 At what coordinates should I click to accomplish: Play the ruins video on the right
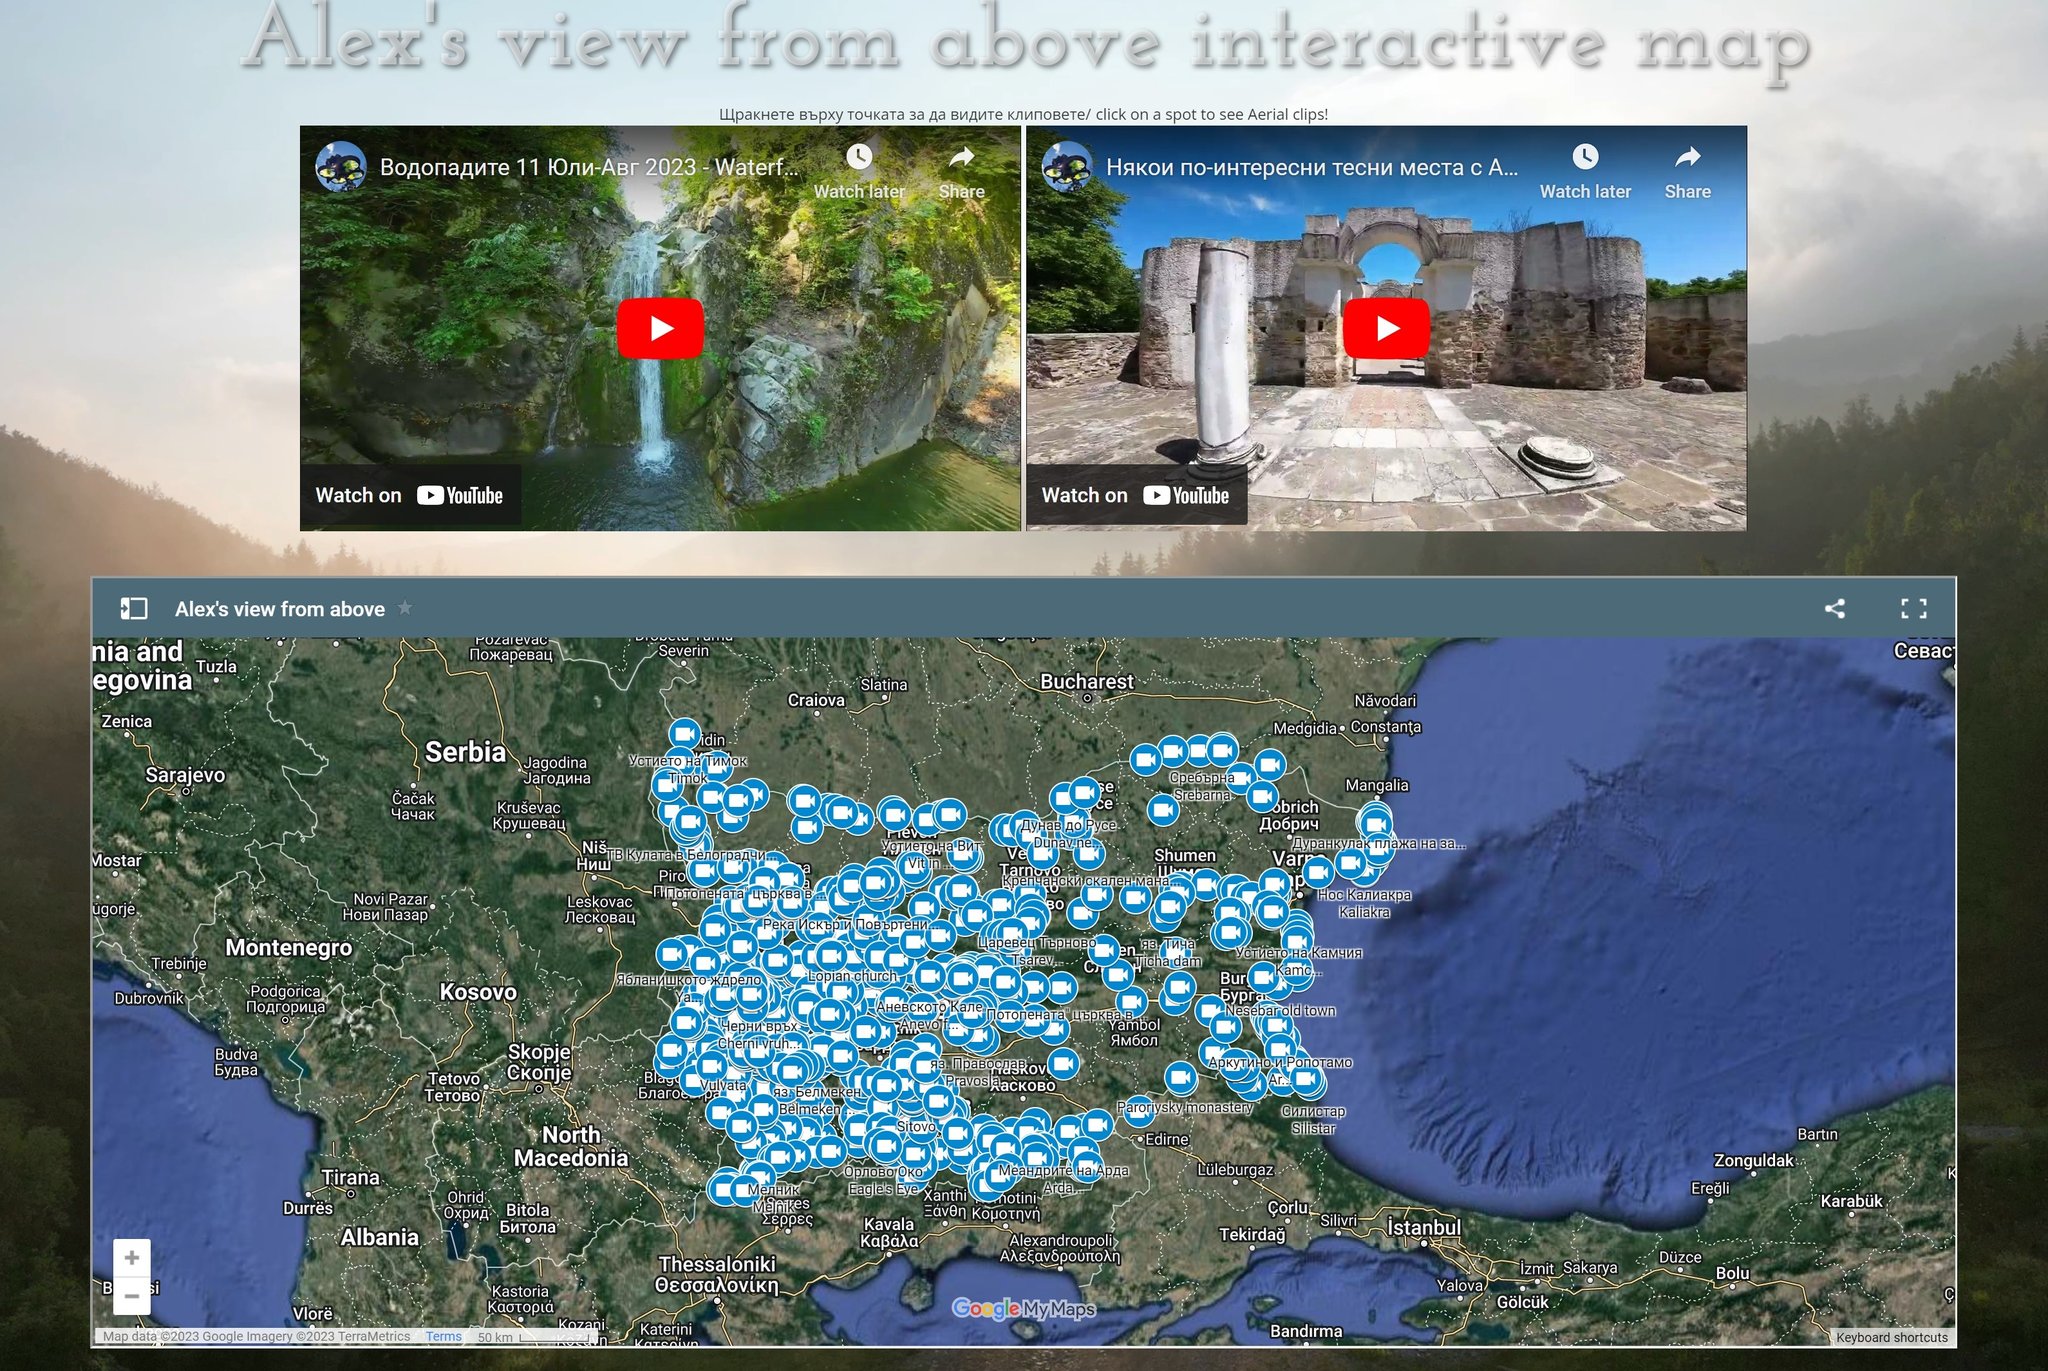1386,328
